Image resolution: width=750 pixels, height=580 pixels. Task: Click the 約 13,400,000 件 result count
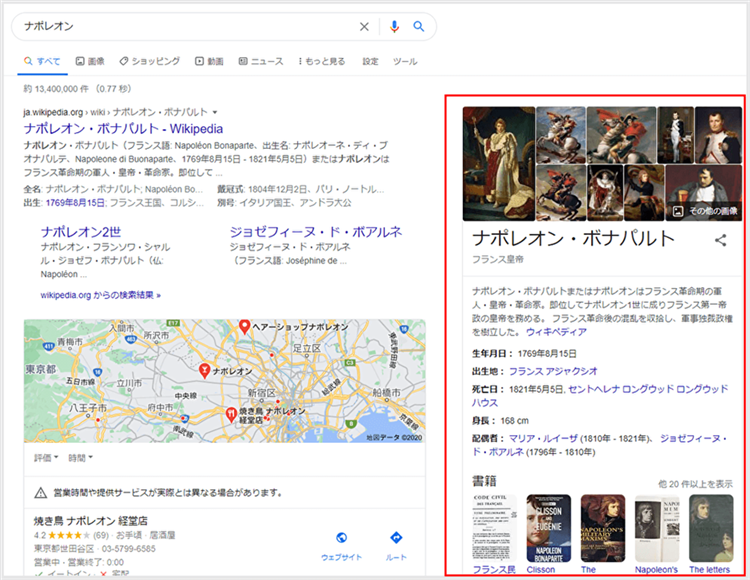click(77, 89)
